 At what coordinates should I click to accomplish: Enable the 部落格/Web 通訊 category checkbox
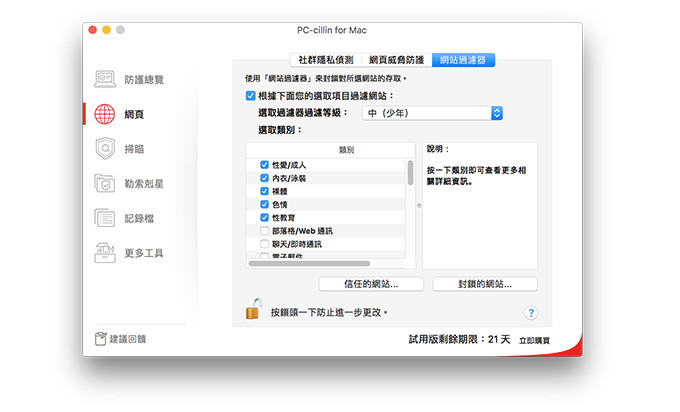pos(264,230)
